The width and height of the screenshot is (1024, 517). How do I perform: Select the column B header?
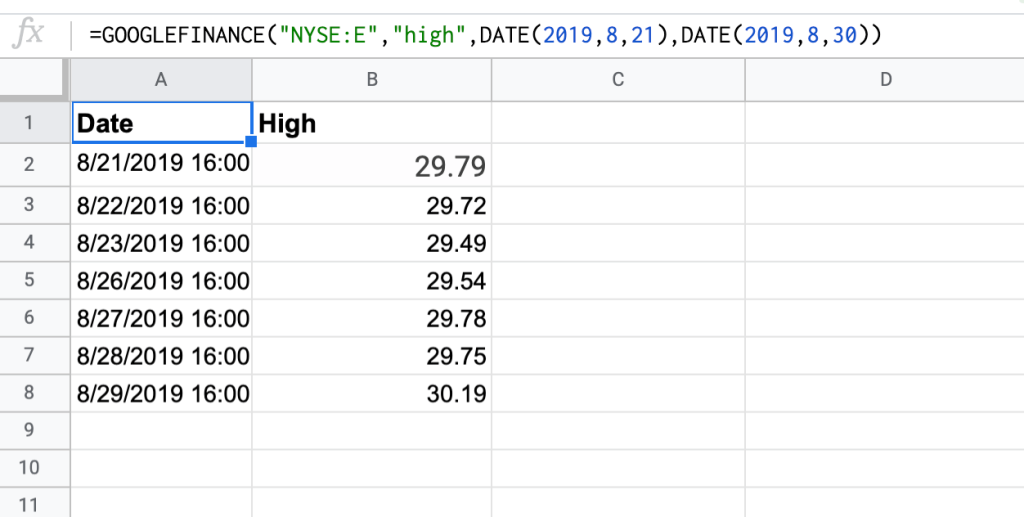[371, 79]
